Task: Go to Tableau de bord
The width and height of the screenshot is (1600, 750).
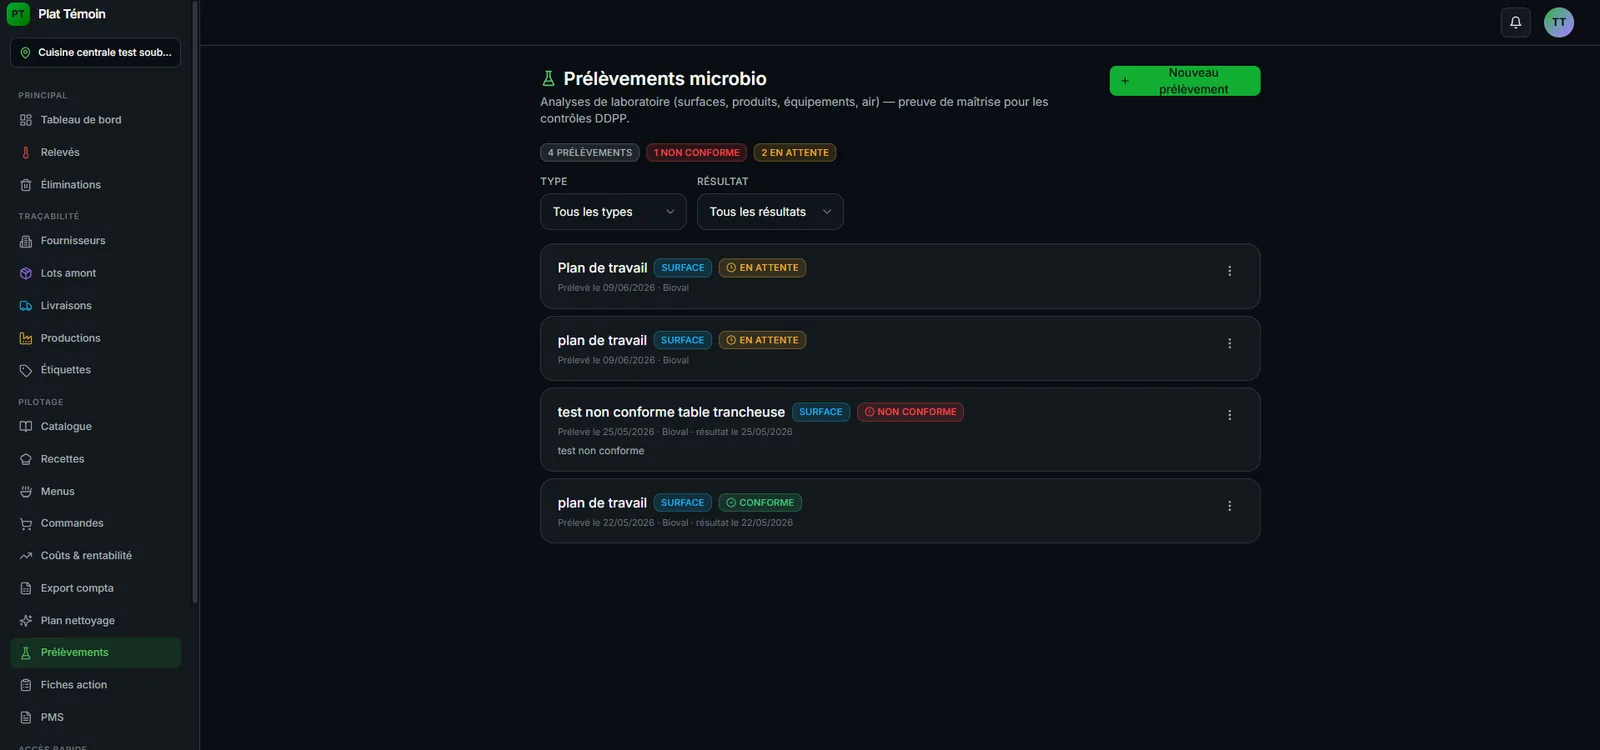Action: pos(95,120)
